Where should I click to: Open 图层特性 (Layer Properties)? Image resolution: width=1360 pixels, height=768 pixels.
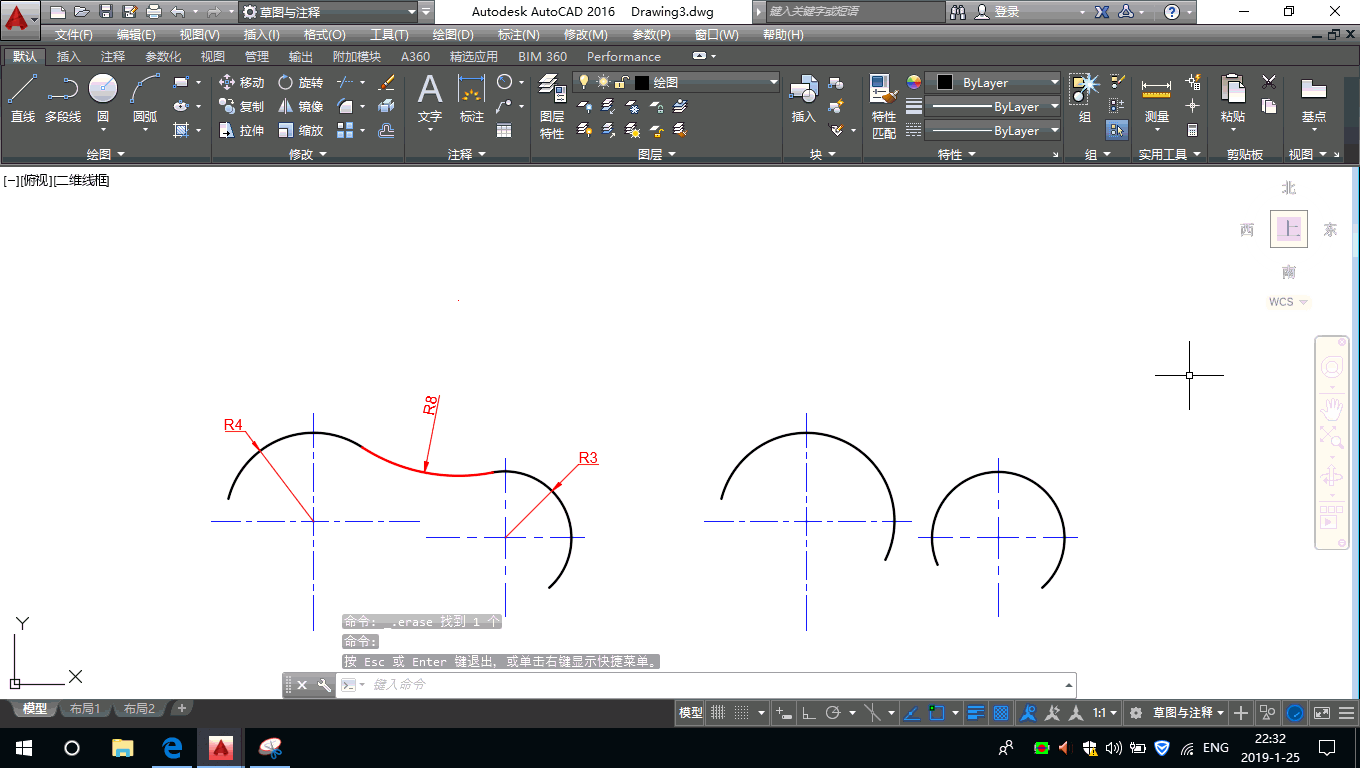(552, 106)
